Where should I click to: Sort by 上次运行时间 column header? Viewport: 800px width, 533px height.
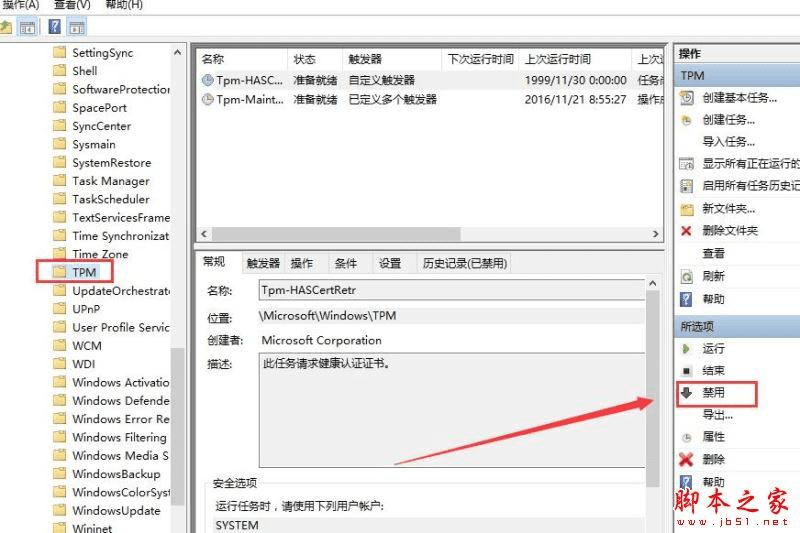click(576, 59)
